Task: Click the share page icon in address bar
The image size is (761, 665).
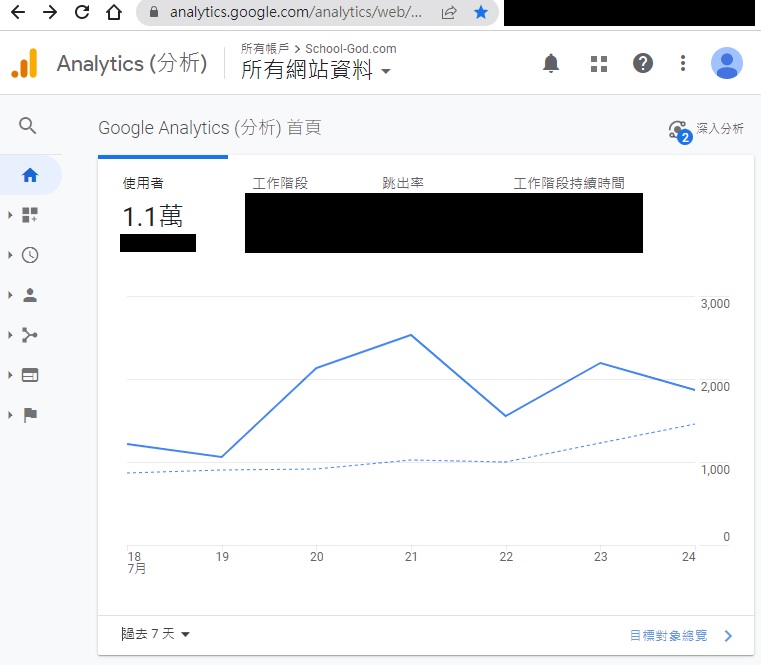Action: click(449, 12)
